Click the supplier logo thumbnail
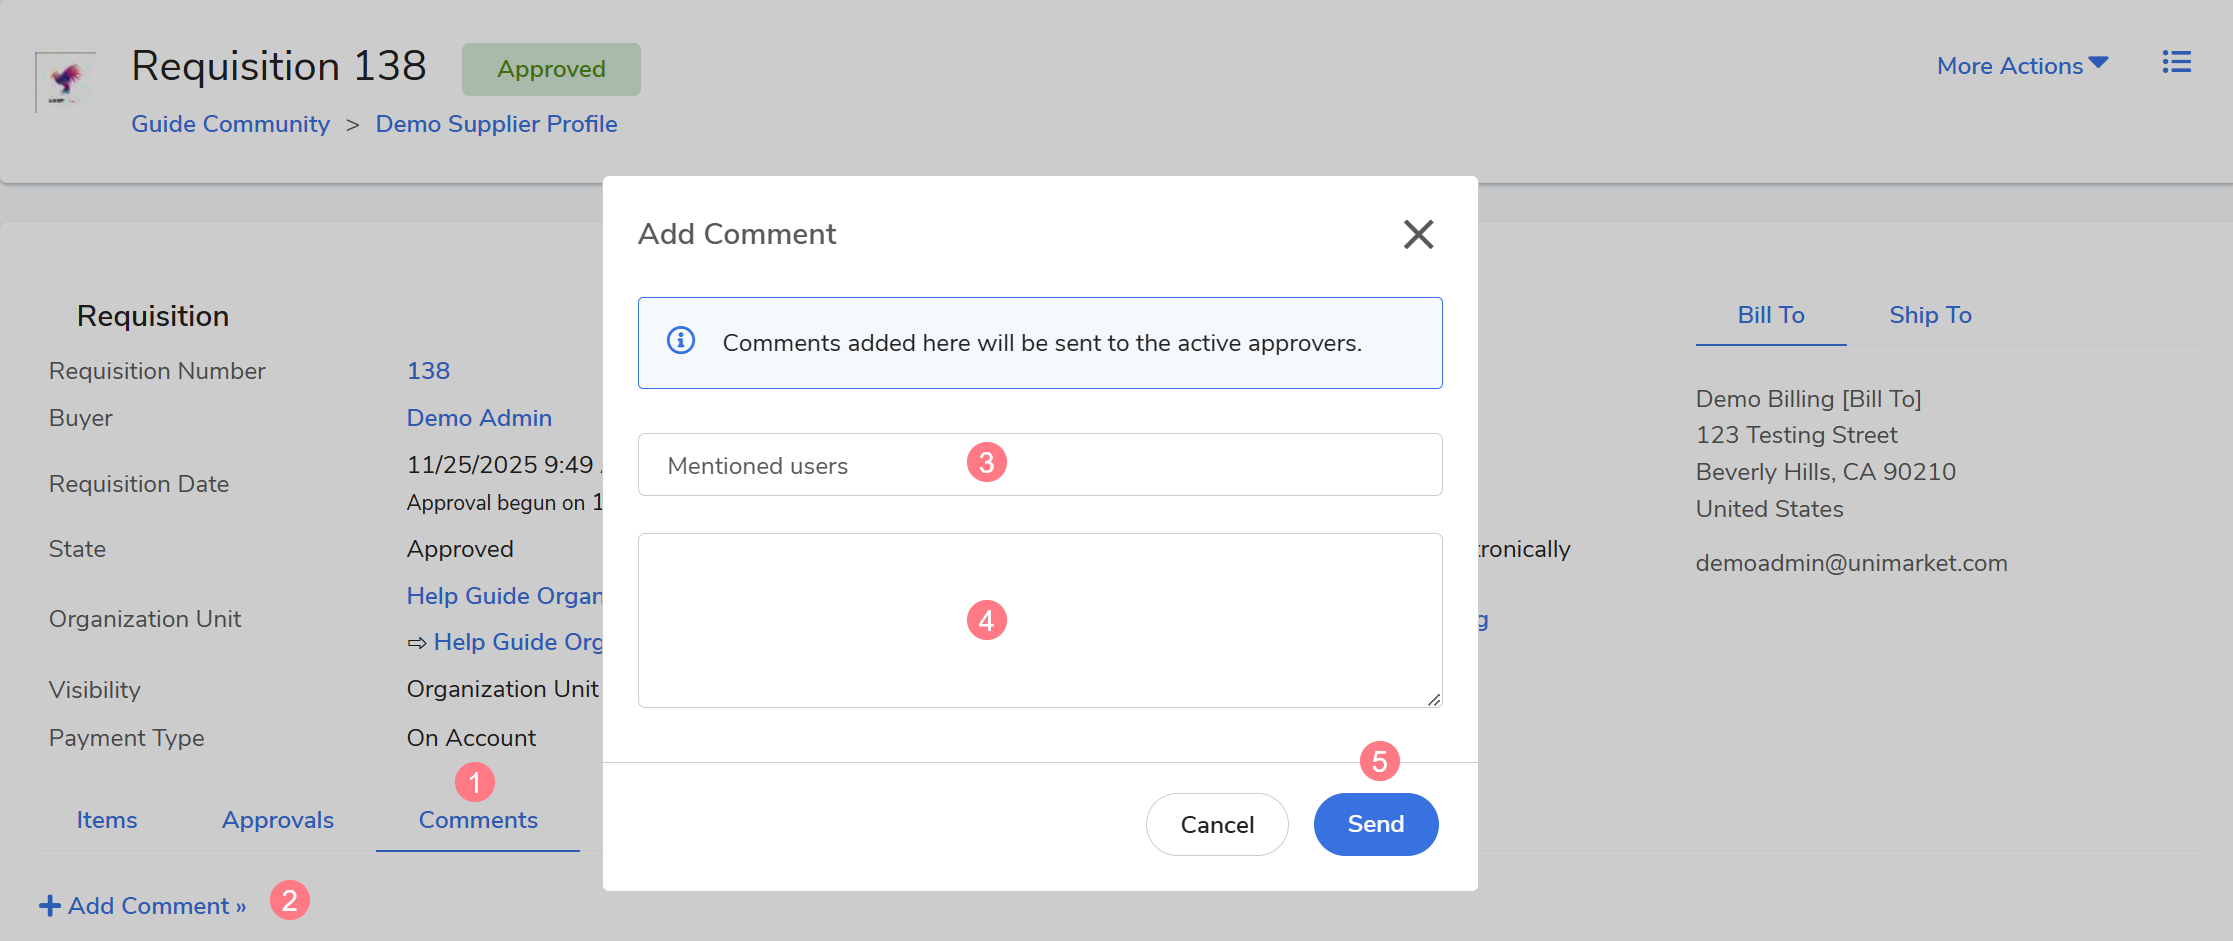 66,81
